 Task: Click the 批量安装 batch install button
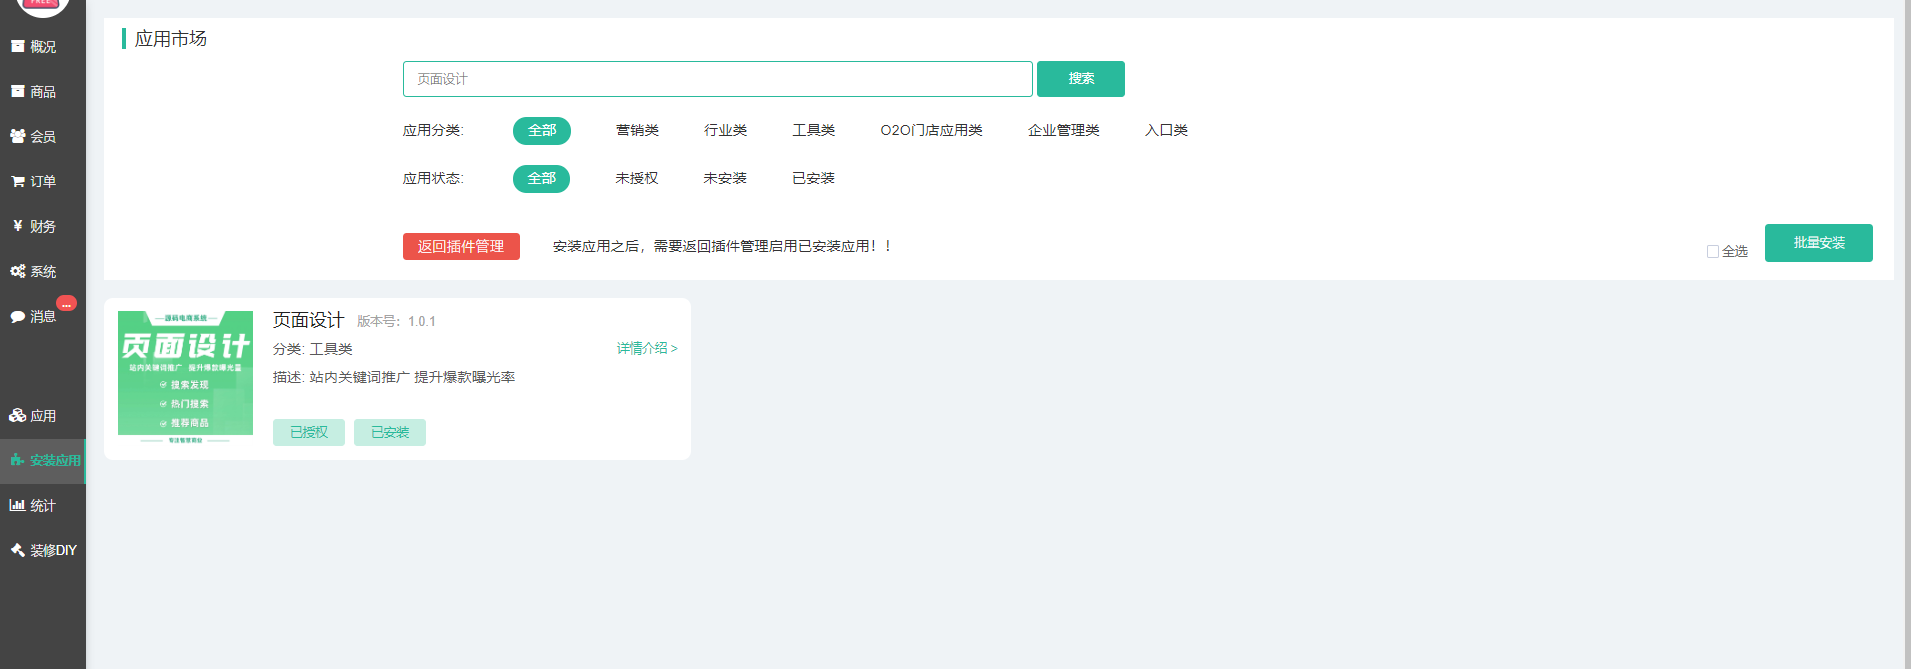click(x=1818, y=243)
